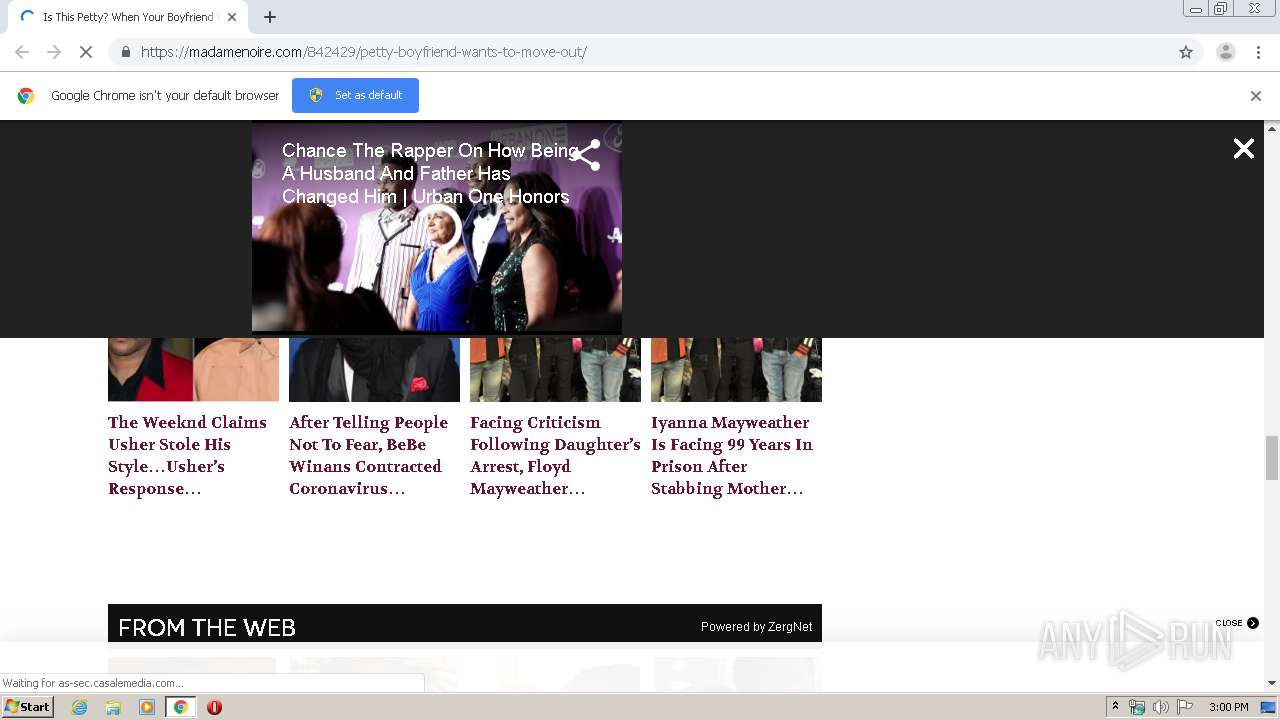Image resolution: width=1280 pixels, height=720 pixels.
Task: Close the bottom ad with CLOSE button
Action: pyautogui.click(x=1237, y=623)
